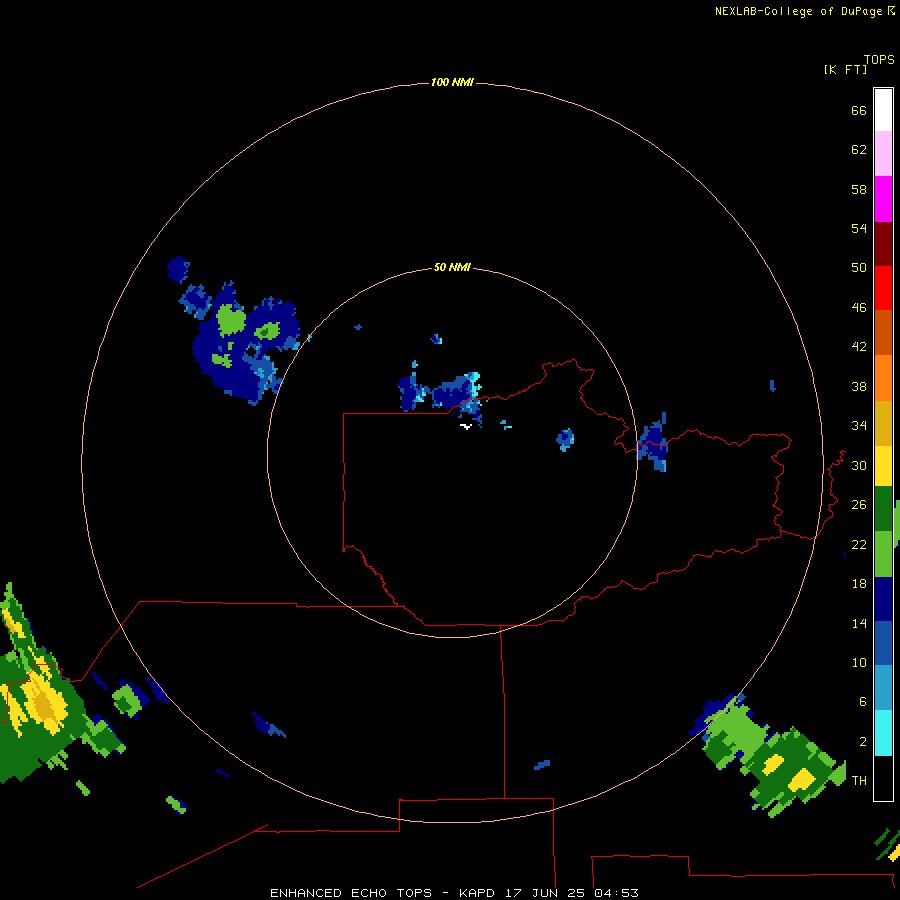The width and height of the screenshot is (900, 900).
Task: Click the "38" legend value
Action: click(859, 386)
